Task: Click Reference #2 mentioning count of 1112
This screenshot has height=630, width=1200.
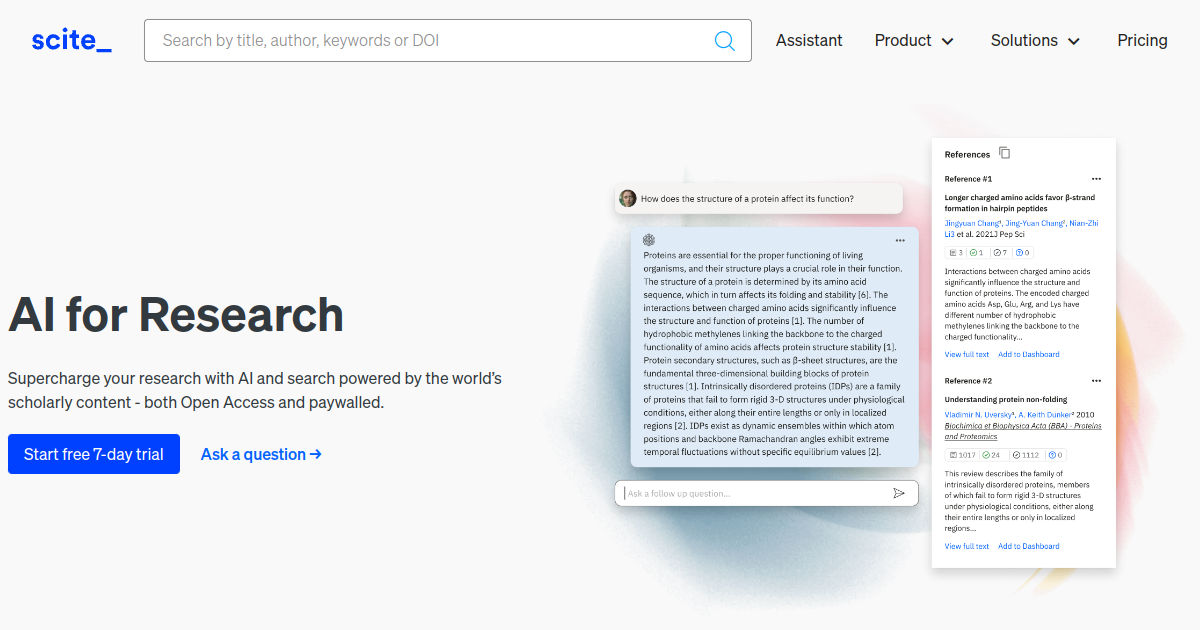Action: point(1026,455)
